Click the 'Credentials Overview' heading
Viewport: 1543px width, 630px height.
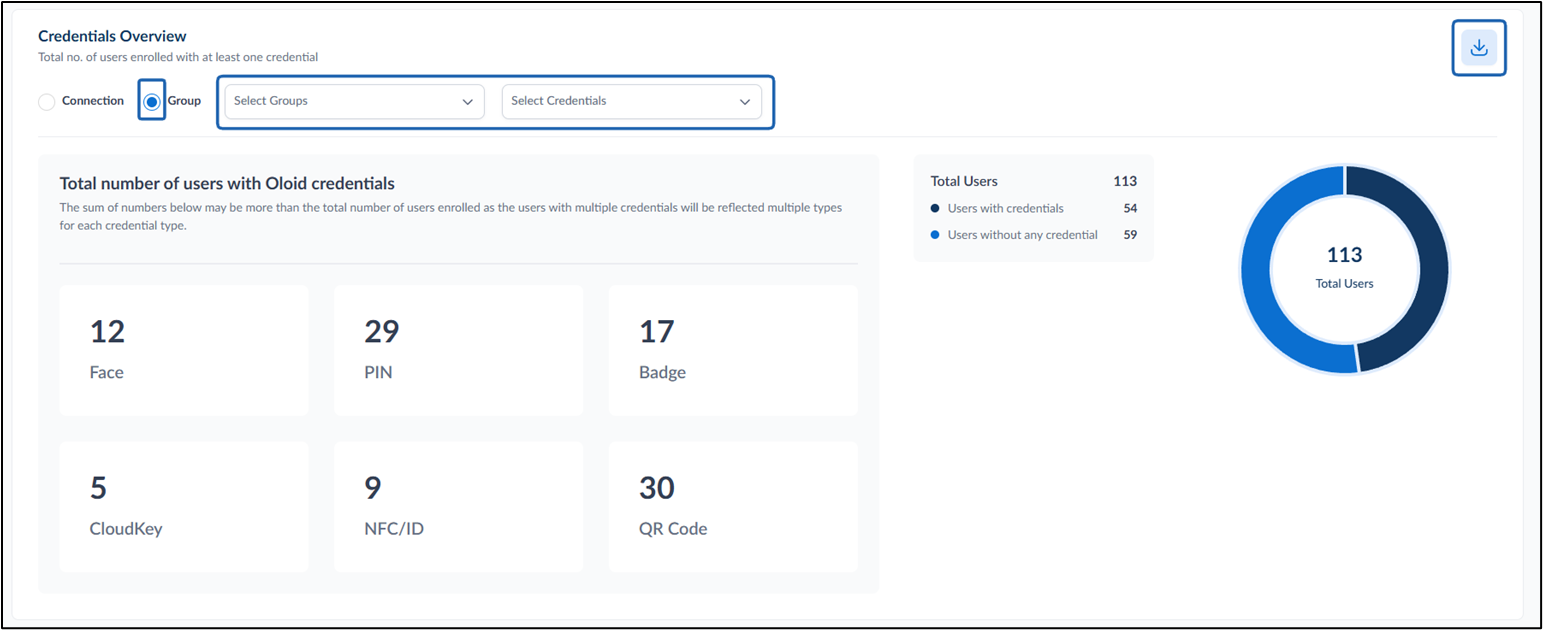112,37
